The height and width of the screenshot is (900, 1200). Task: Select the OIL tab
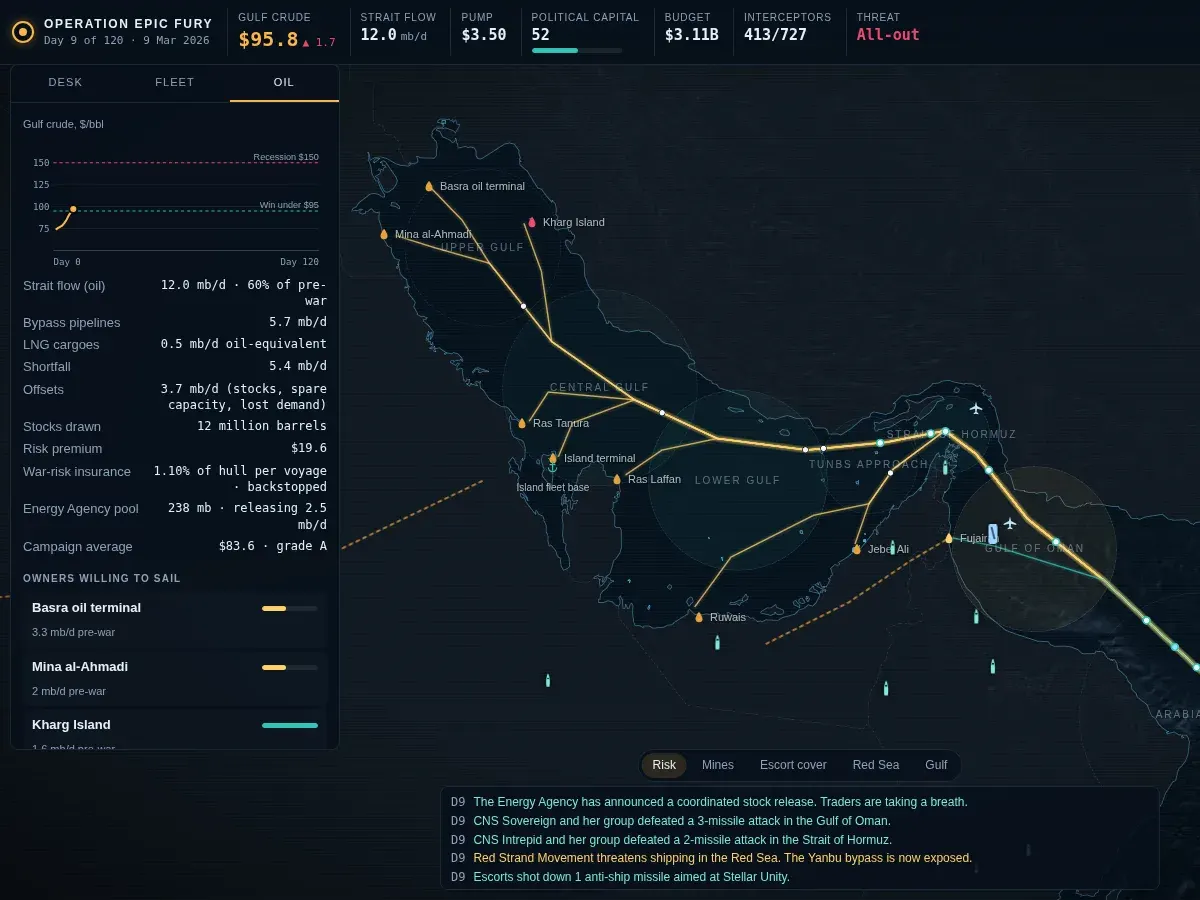284,83
